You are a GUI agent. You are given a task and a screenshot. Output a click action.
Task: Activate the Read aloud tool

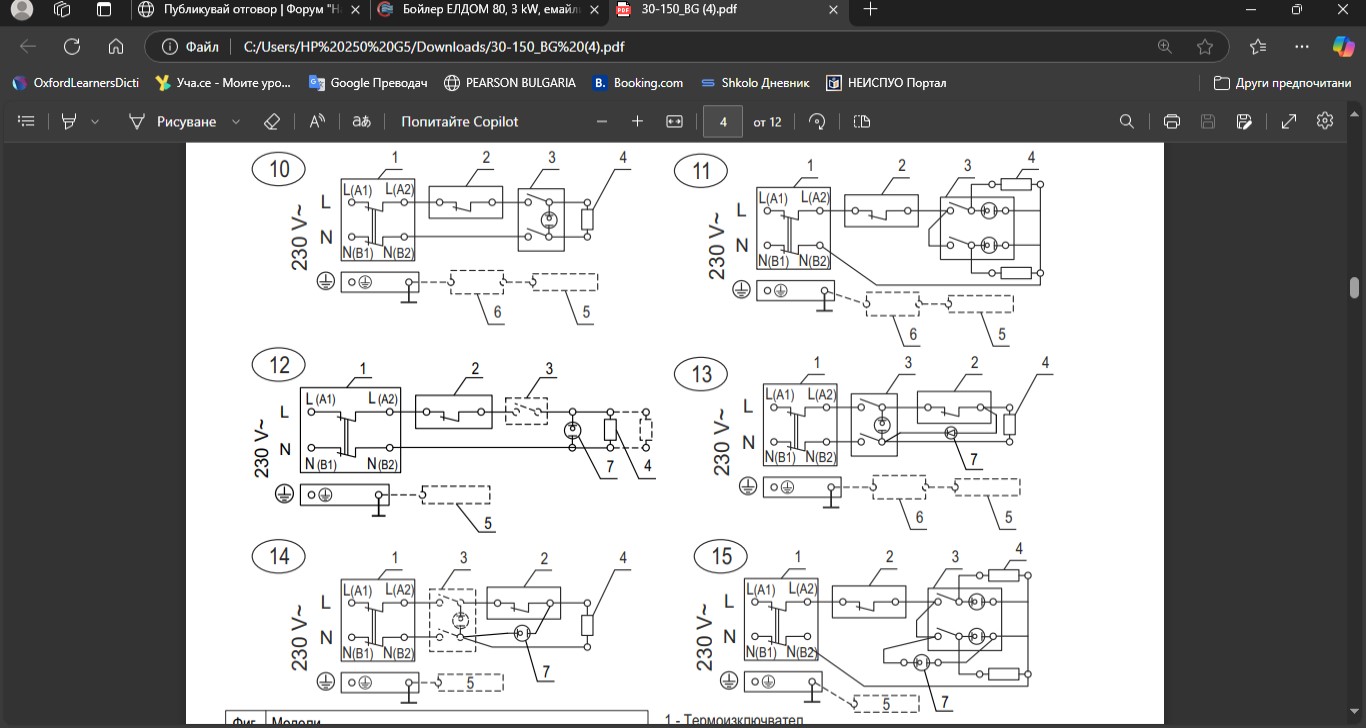coord(317,122)
